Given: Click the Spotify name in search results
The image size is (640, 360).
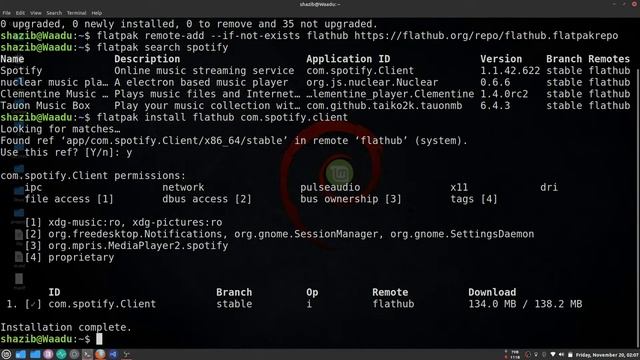Looking at the screenshot, I should 21,71.
